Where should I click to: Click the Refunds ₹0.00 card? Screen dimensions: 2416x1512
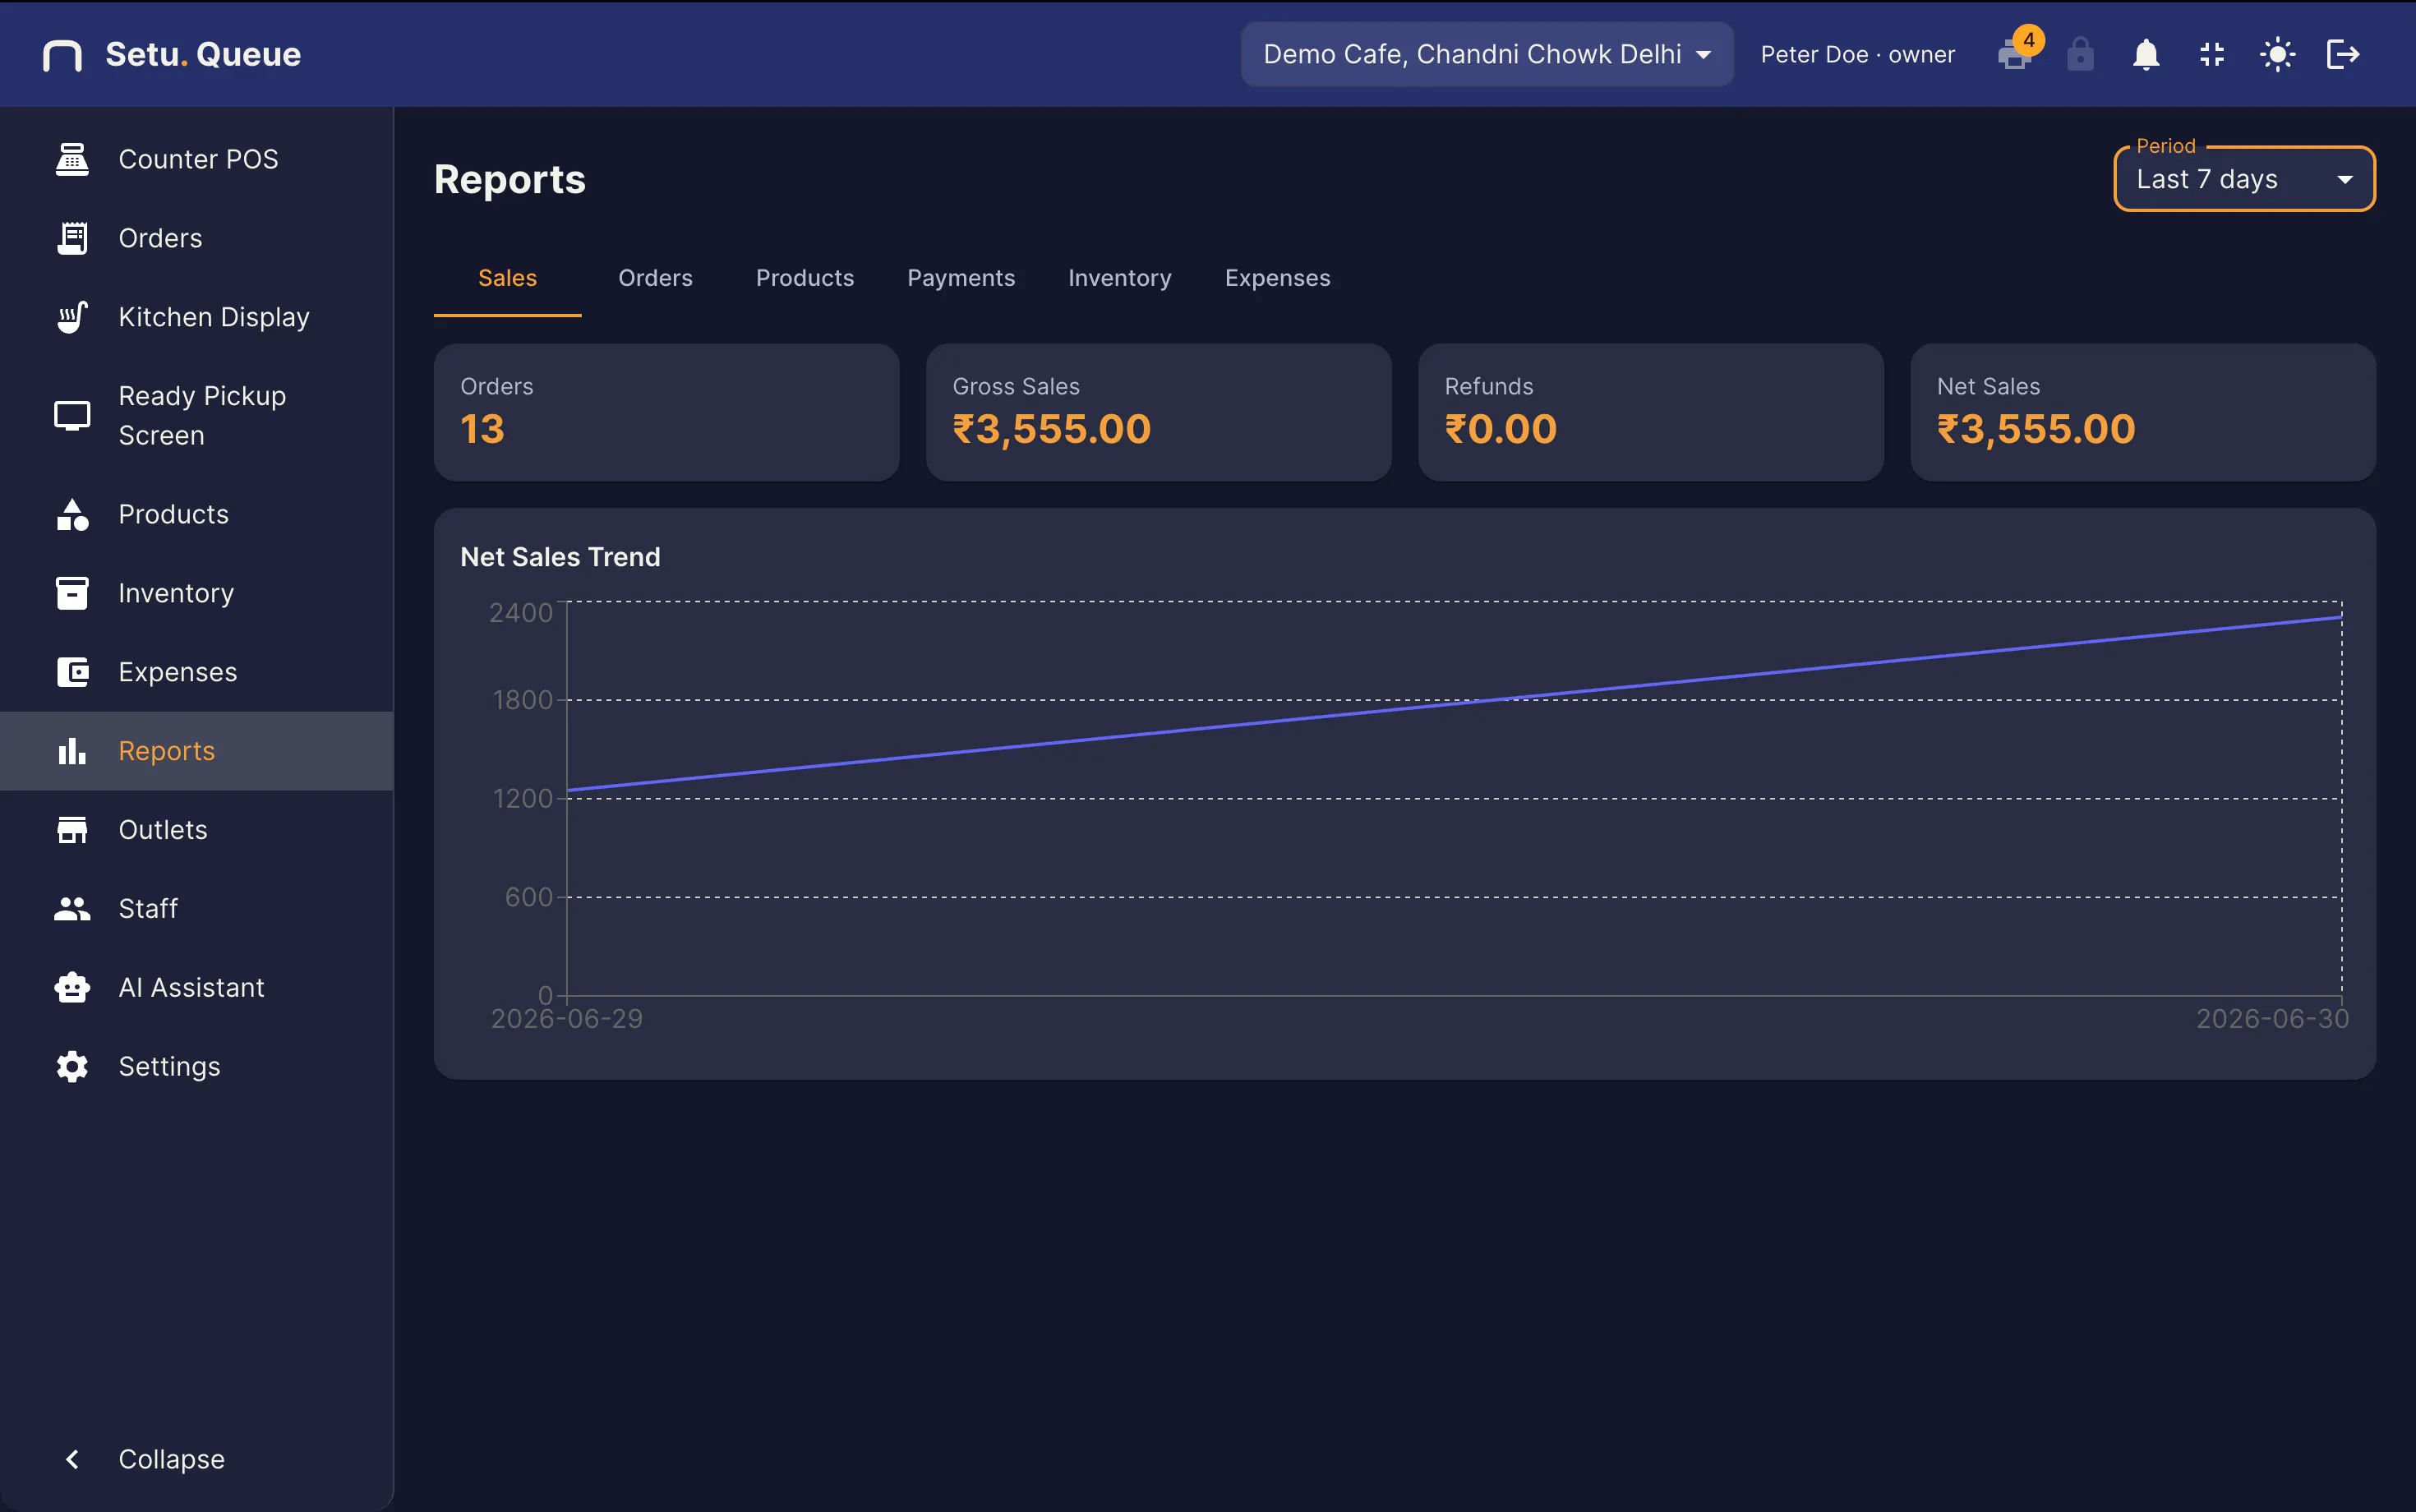tap(1650, 412)
